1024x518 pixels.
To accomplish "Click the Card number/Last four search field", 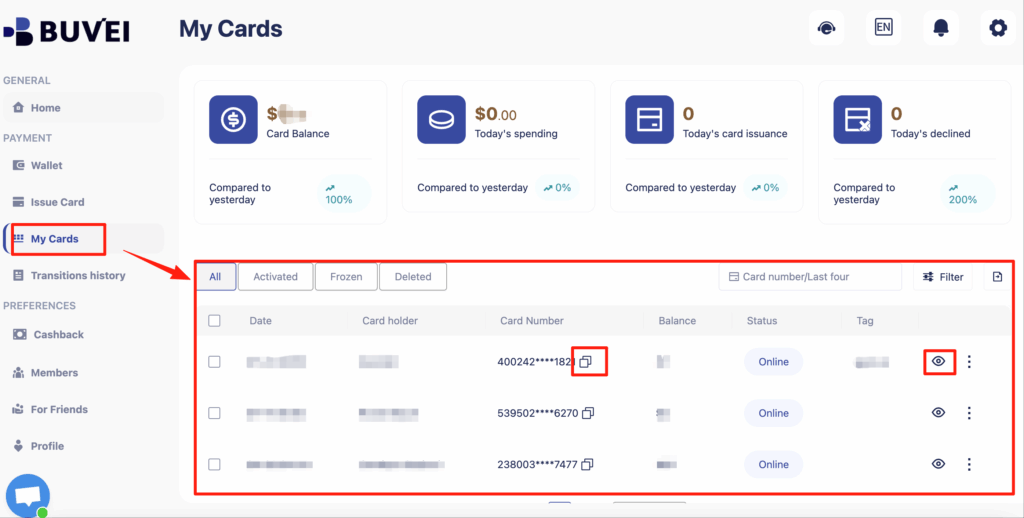I will tap(810, 277).
